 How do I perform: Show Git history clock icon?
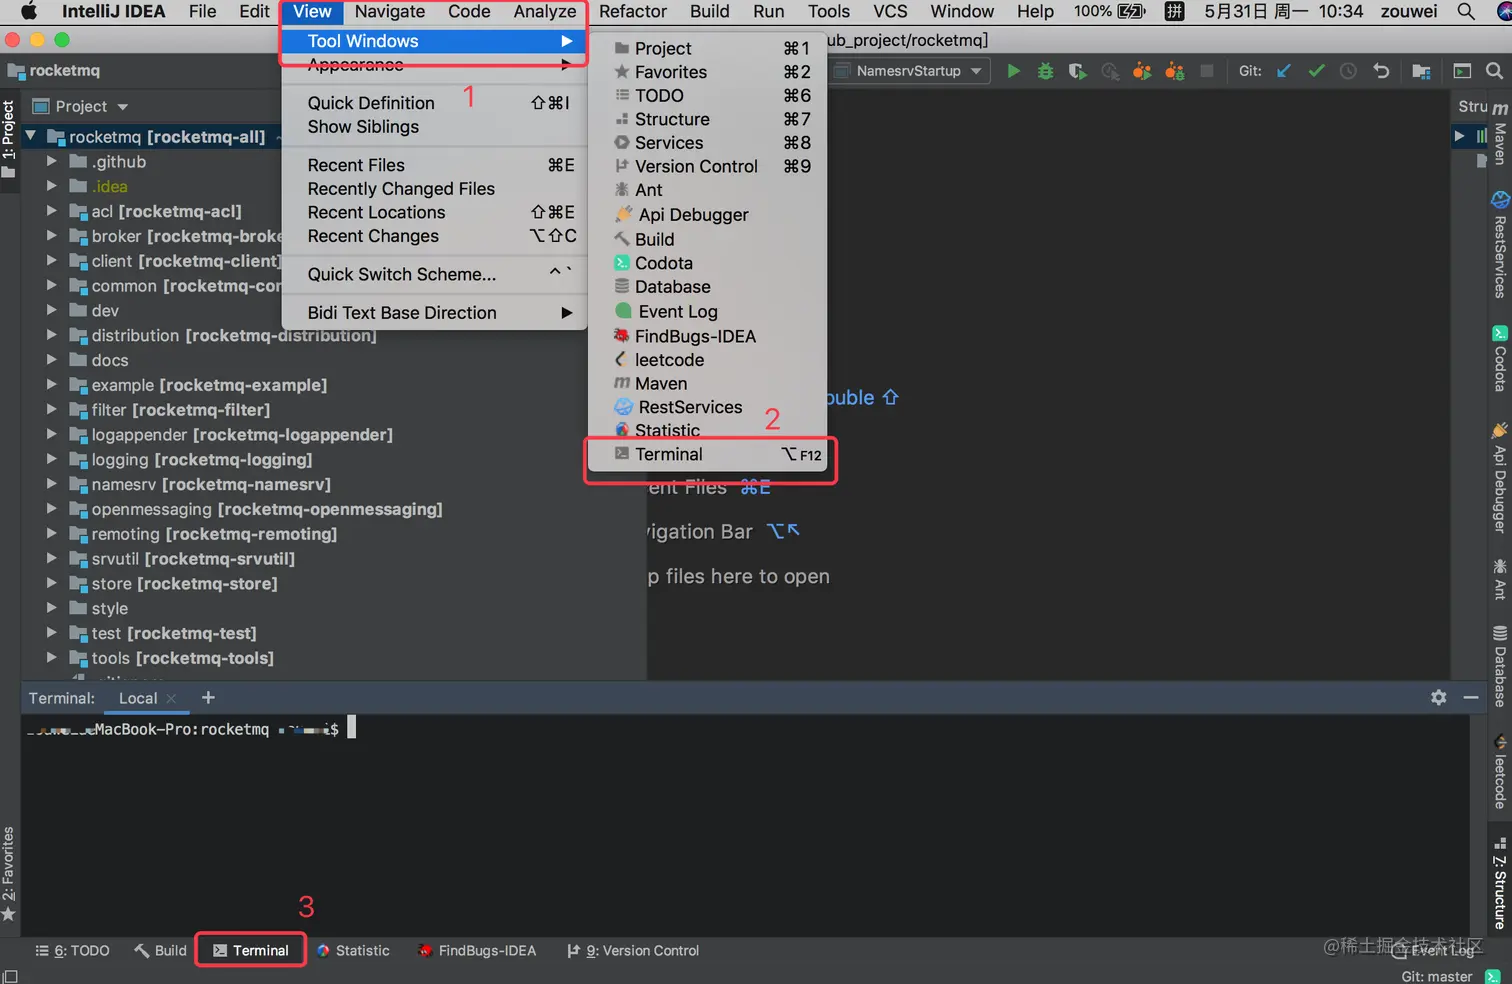pyautogui.click(x=1348, y=71)
